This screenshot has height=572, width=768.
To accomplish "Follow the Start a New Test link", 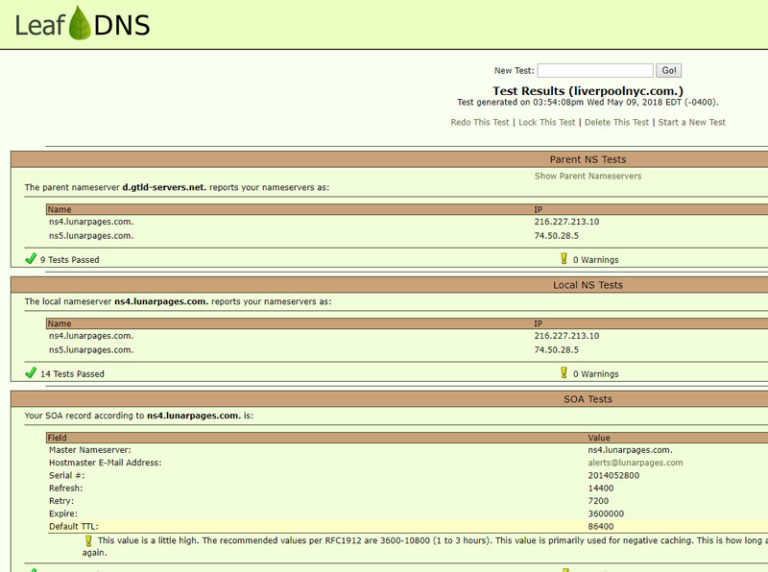I will [691, 122].
